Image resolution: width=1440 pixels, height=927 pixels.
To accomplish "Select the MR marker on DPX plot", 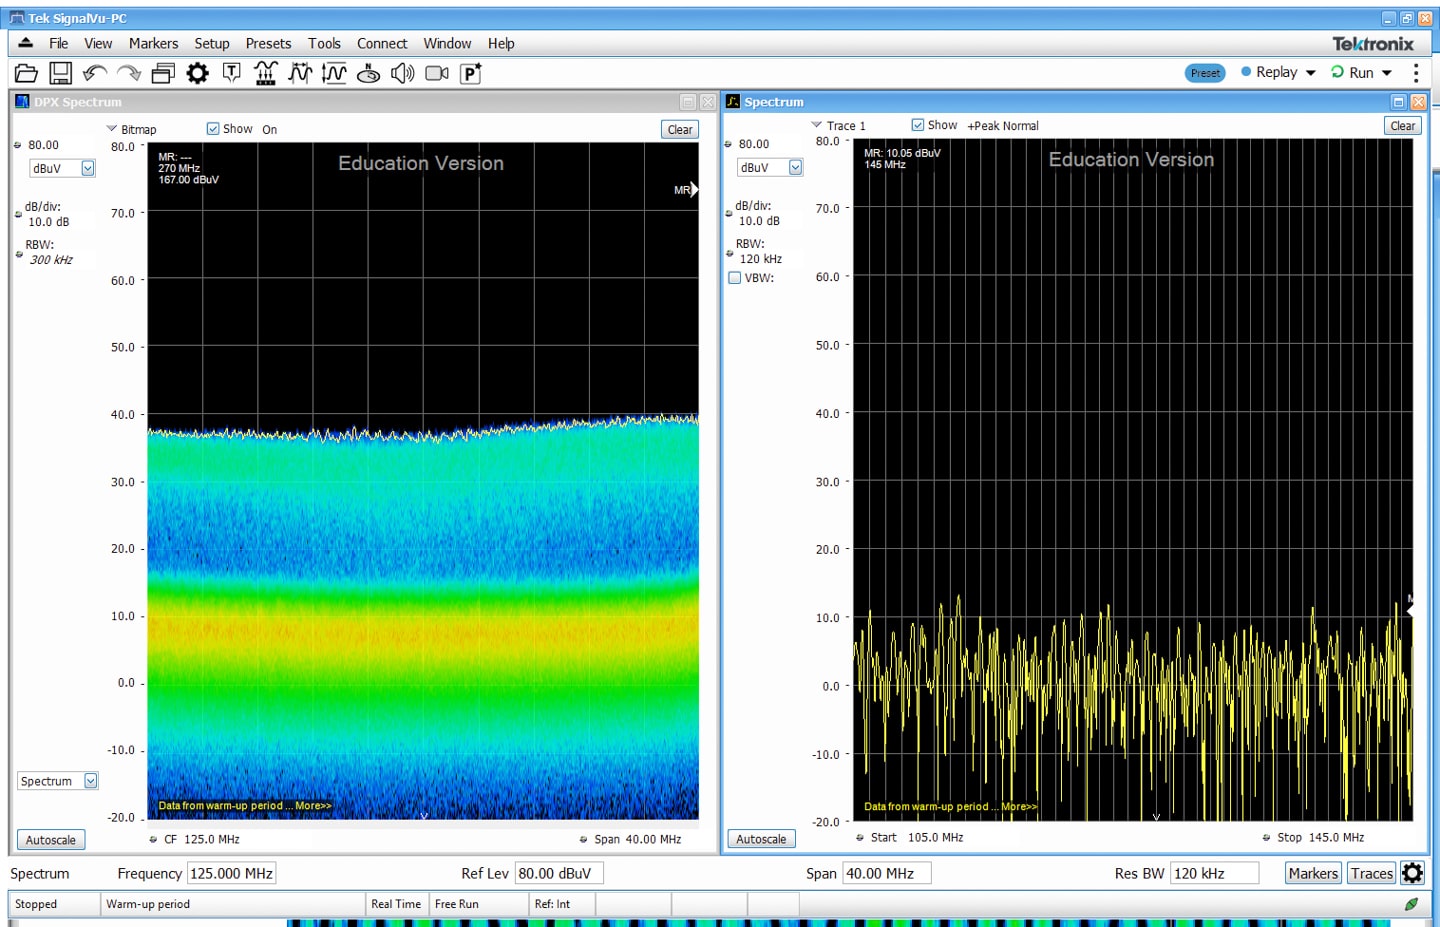I will pos(685,190).
